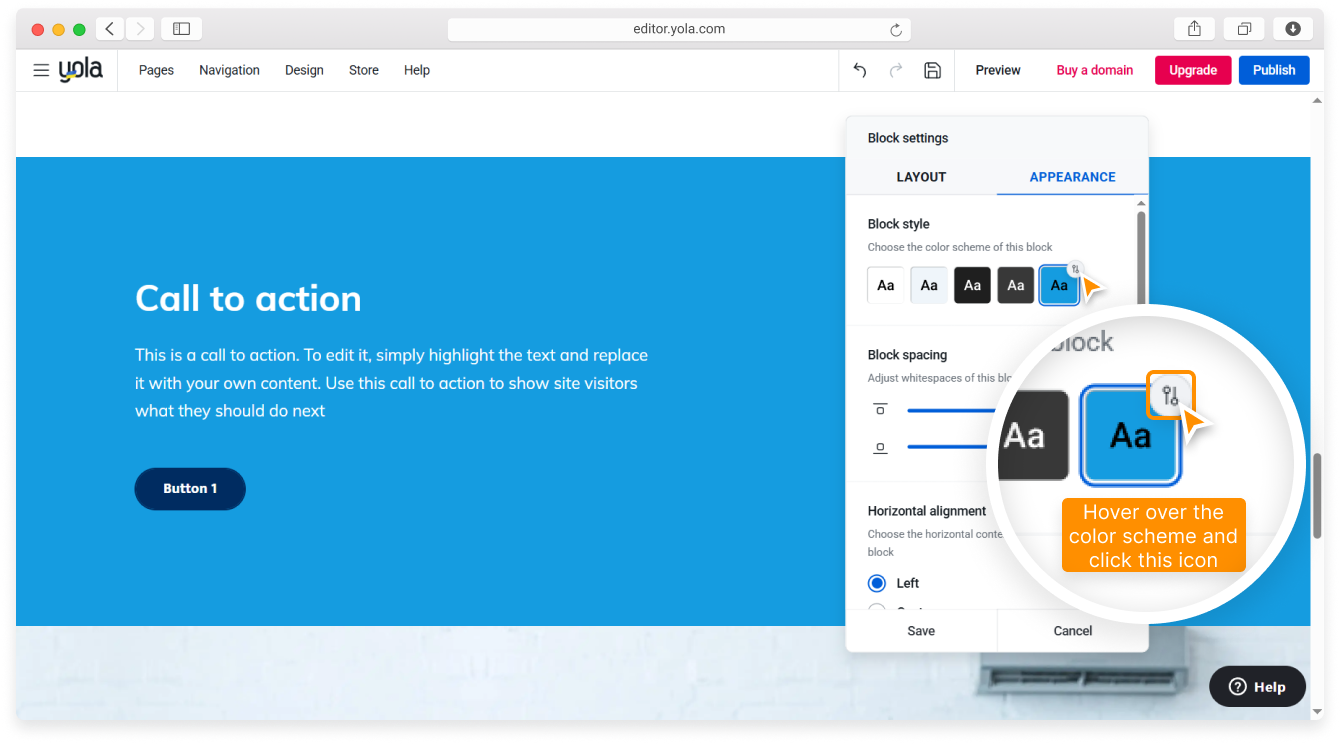The width and height of the screenshot is (1340, 744).
Task: Click the color scheme customize icon on blue swatch
Action: 1075,269
